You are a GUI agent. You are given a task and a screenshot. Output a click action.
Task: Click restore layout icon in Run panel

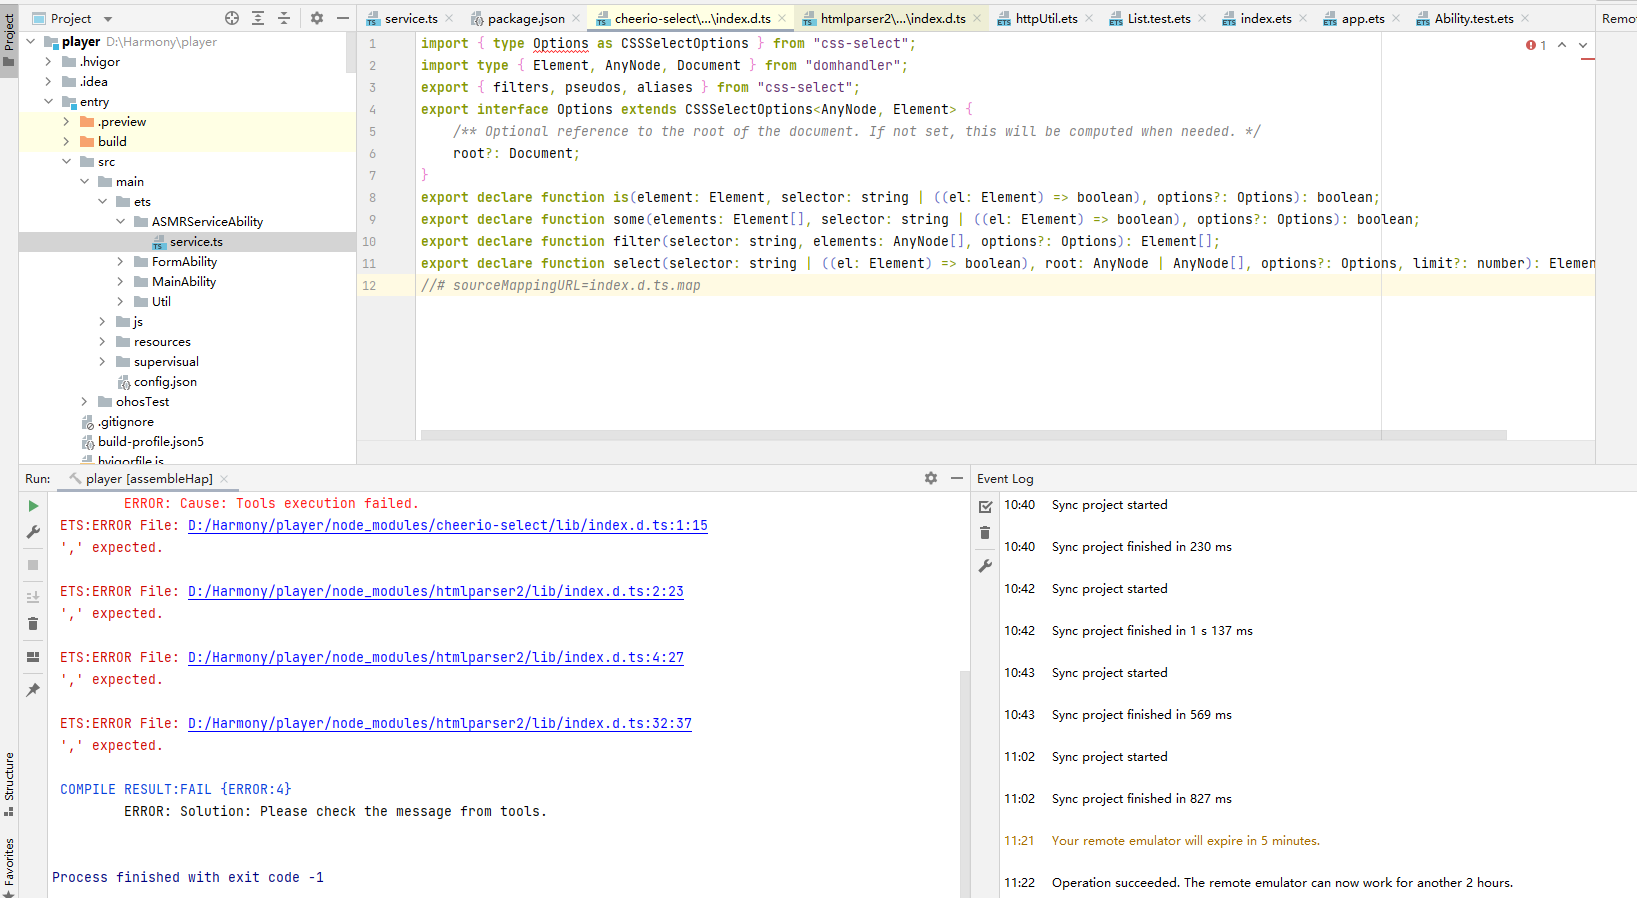33,657
